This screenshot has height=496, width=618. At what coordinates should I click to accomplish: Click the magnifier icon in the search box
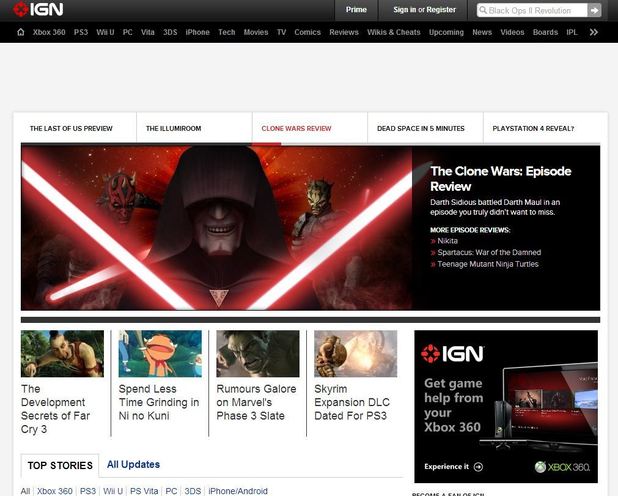tap(483, 10)
